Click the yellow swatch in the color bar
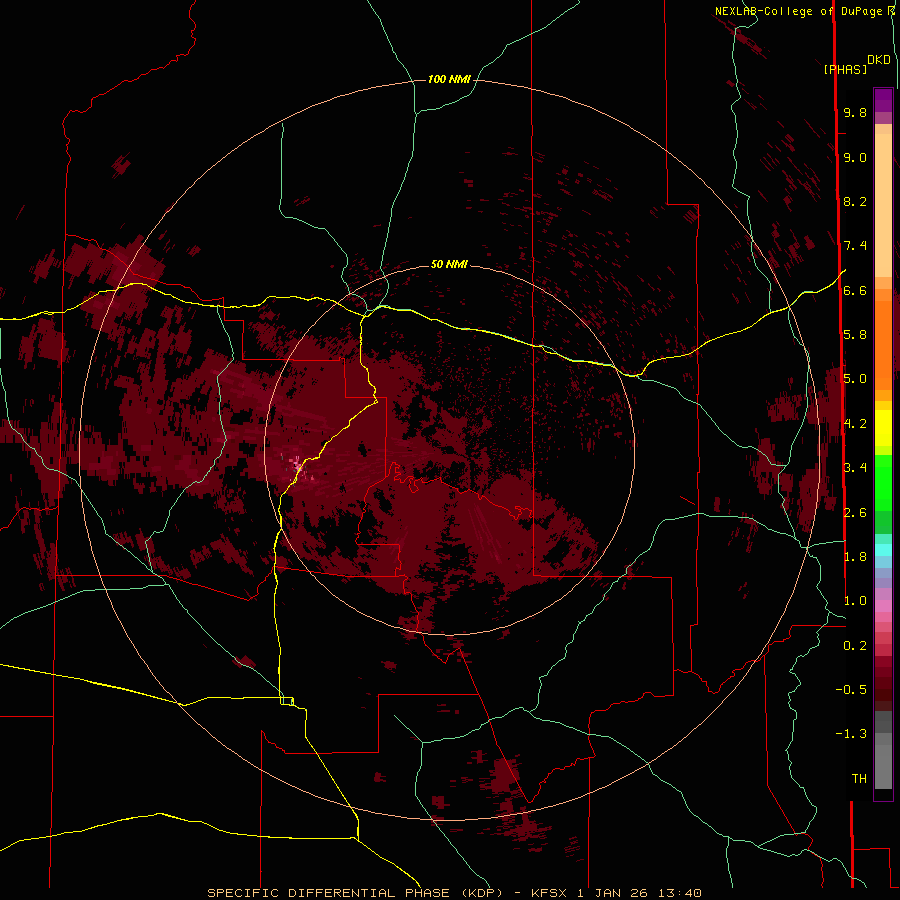 (883, 428)
